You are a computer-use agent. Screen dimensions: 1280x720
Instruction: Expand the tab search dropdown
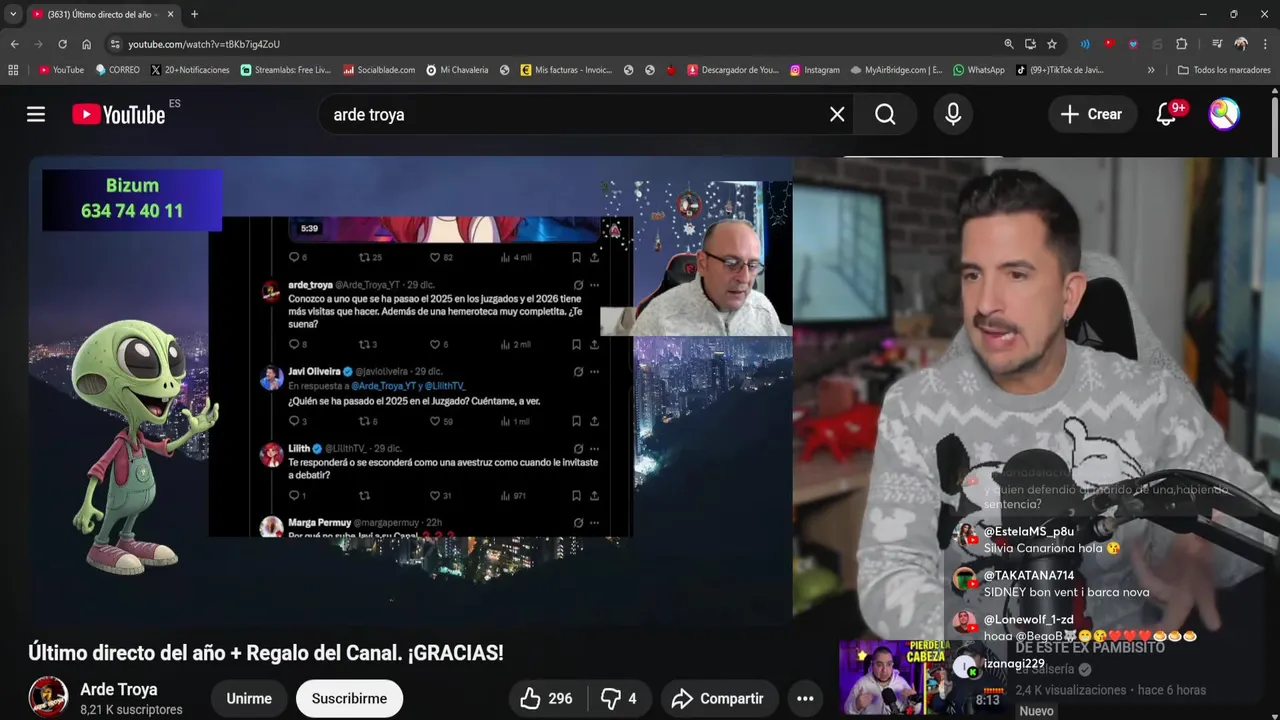[x=12, y=14]
